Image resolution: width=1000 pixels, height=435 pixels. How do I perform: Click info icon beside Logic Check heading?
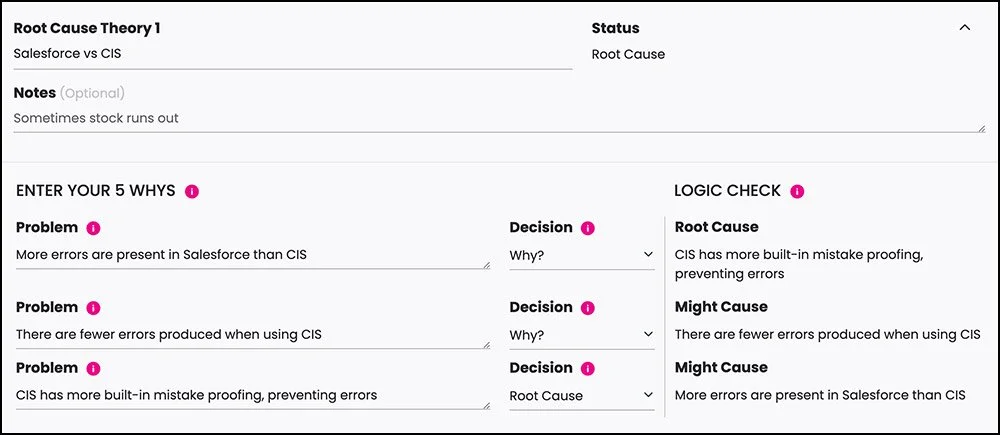797,191
